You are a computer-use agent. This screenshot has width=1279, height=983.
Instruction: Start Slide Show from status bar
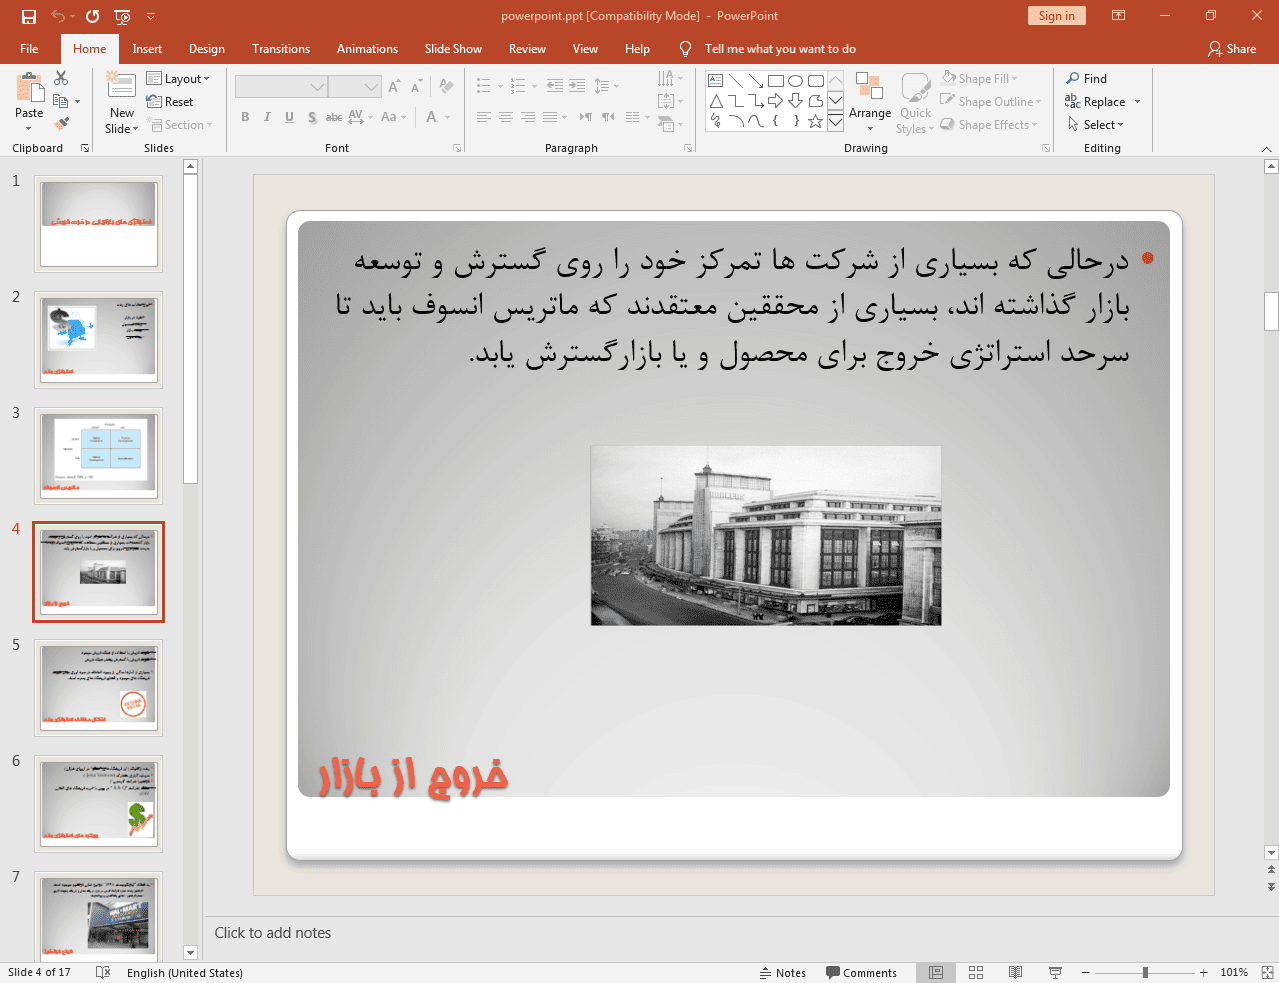(1055, 972)
